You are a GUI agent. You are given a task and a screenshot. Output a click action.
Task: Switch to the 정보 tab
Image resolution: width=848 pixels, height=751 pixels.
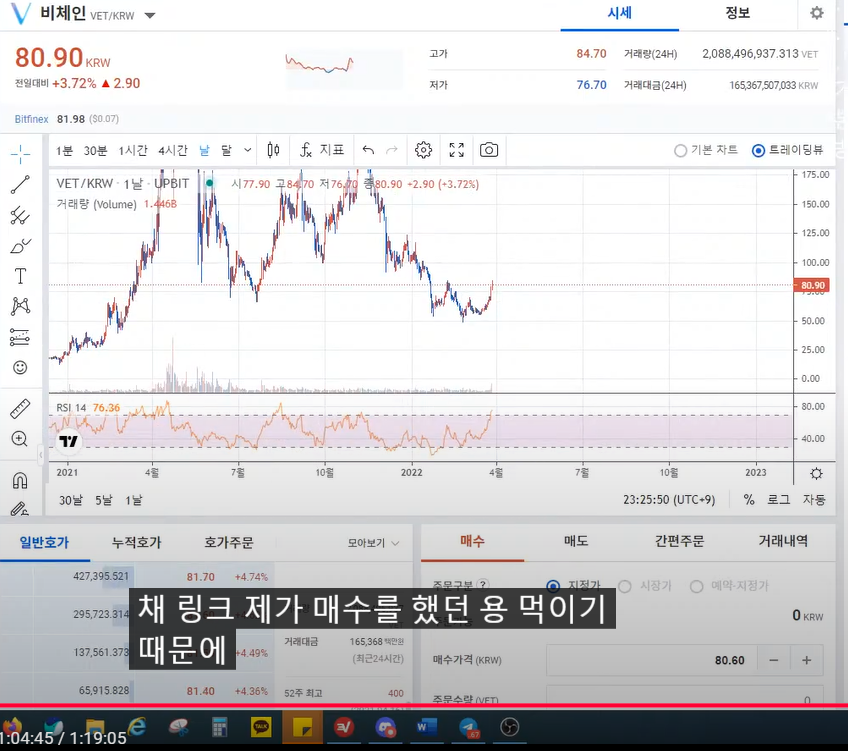(x=738, y=13)
